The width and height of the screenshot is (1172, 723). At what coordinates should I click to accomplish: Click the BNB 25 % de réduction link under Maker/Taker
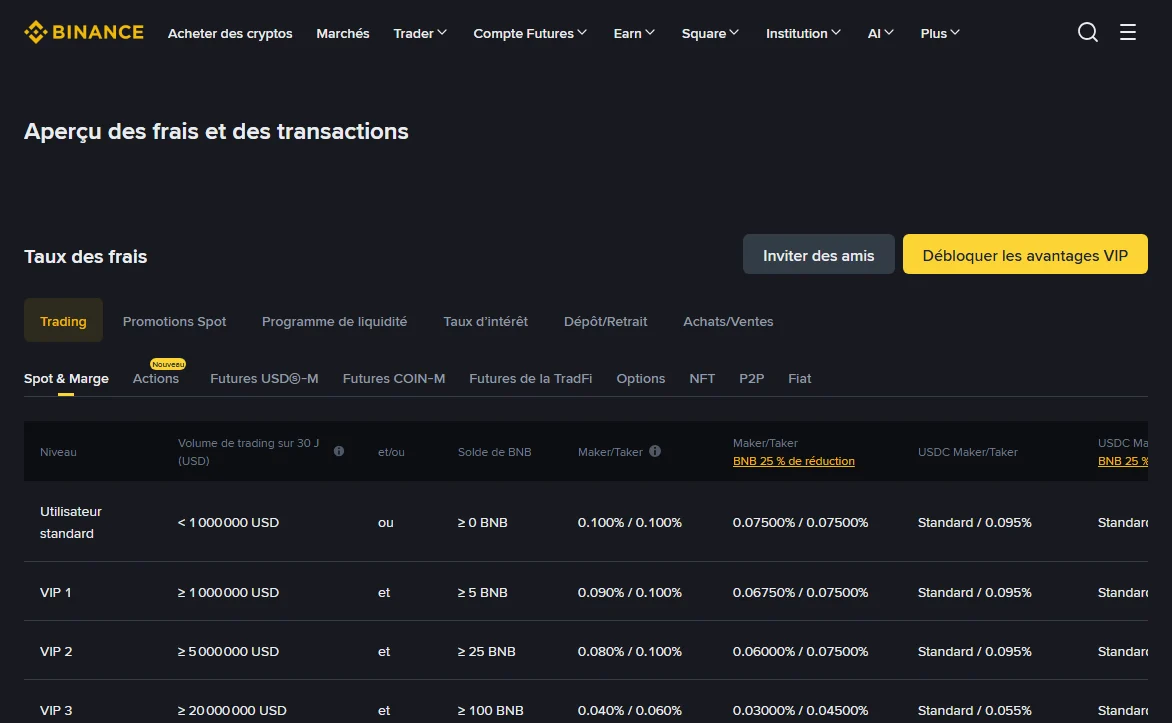point(793,461)
